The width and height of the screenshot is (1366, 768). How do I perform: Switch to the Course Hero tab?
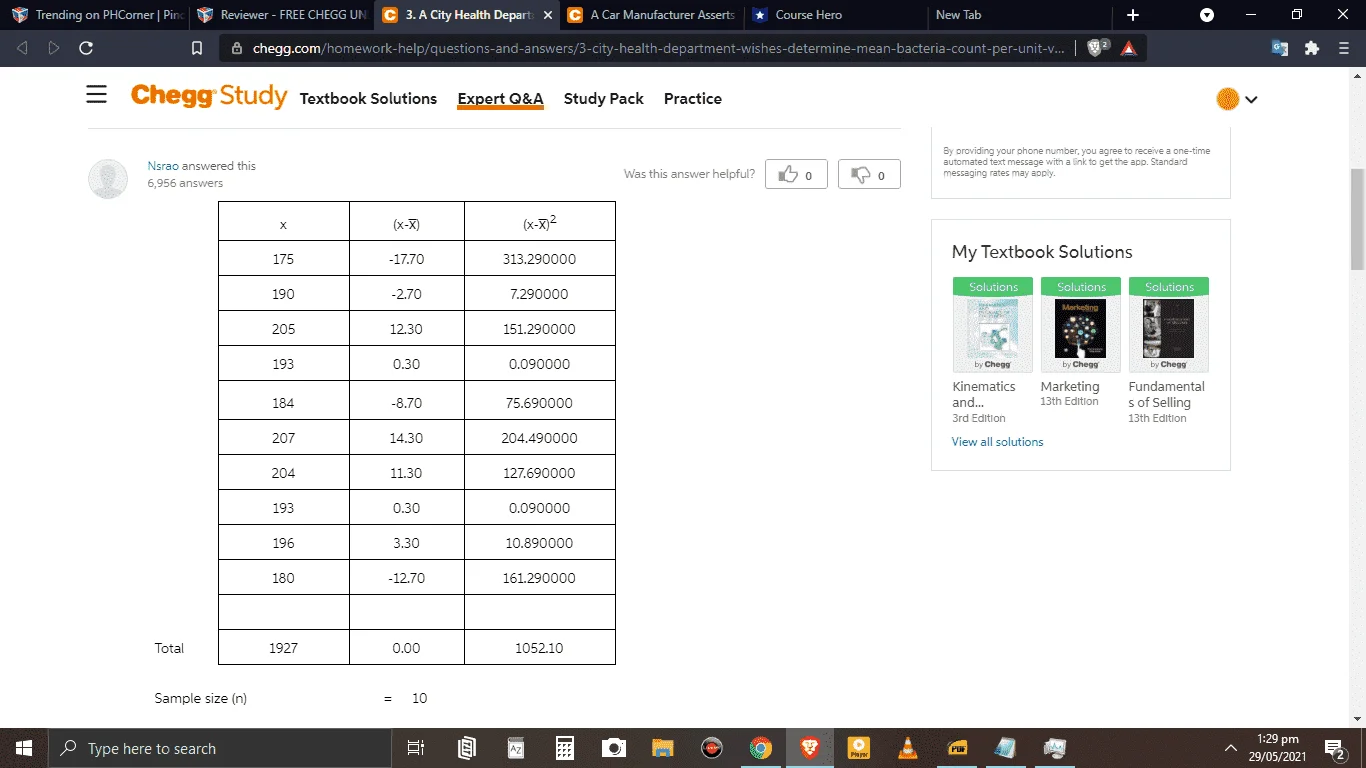[834, 15]
